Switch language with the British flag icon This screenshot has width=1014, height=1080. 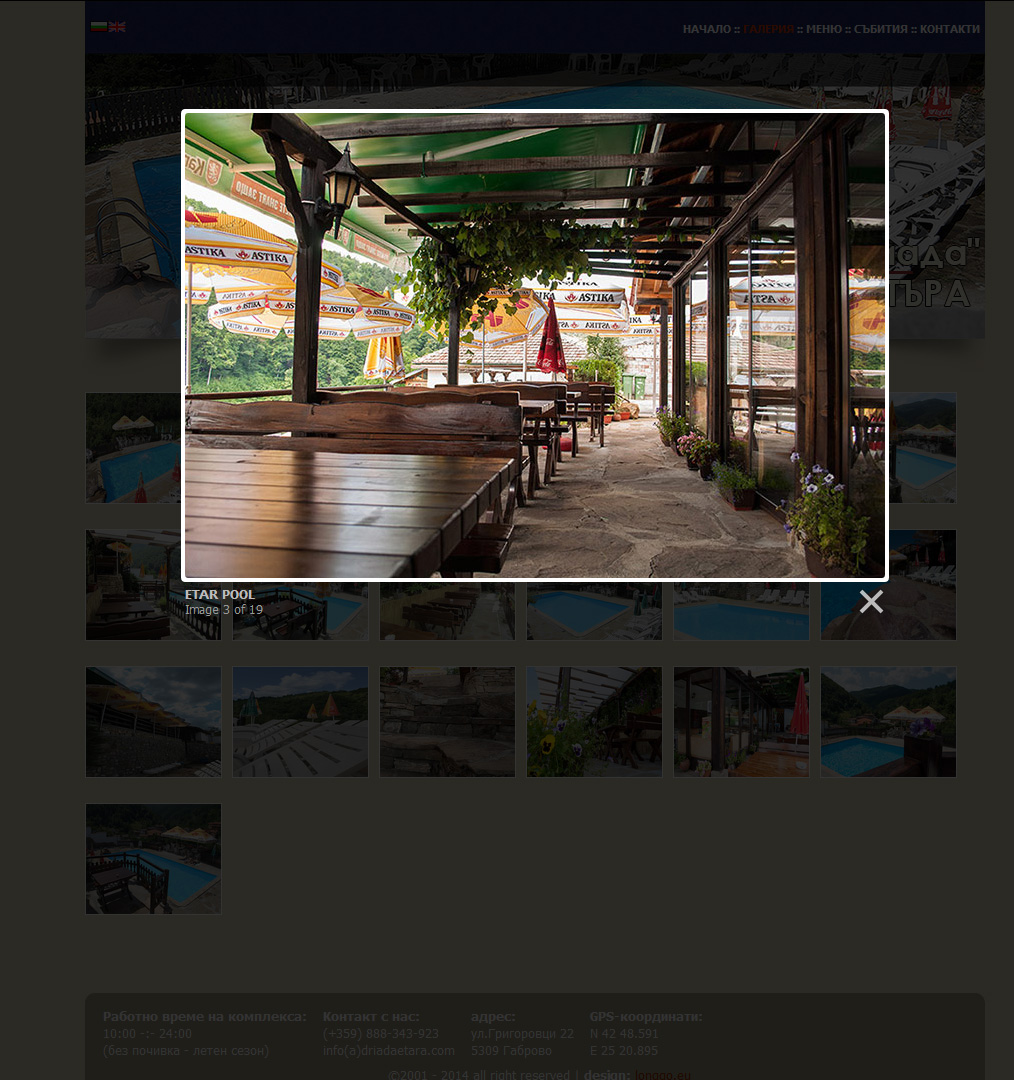pyautogui.click(x=117, y=27)
